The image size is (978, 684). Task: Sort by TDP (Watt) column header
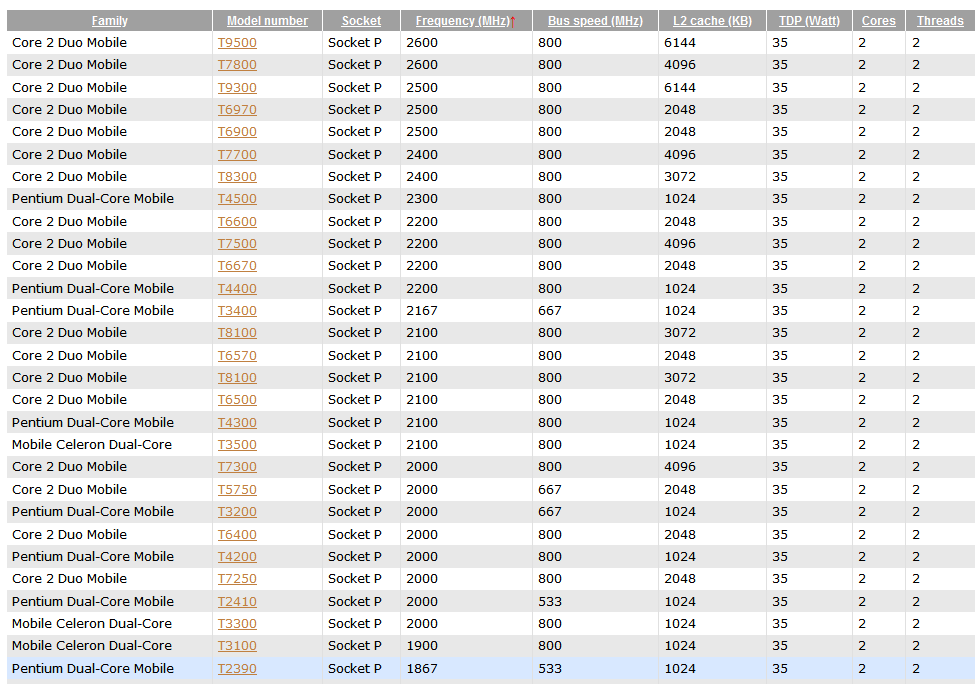click(x=809, y=21)
